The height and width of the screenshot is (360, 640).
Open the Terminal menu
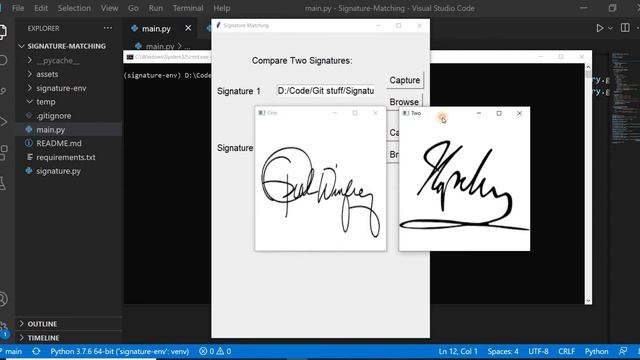pyautogui.click(x=188, y=8)
